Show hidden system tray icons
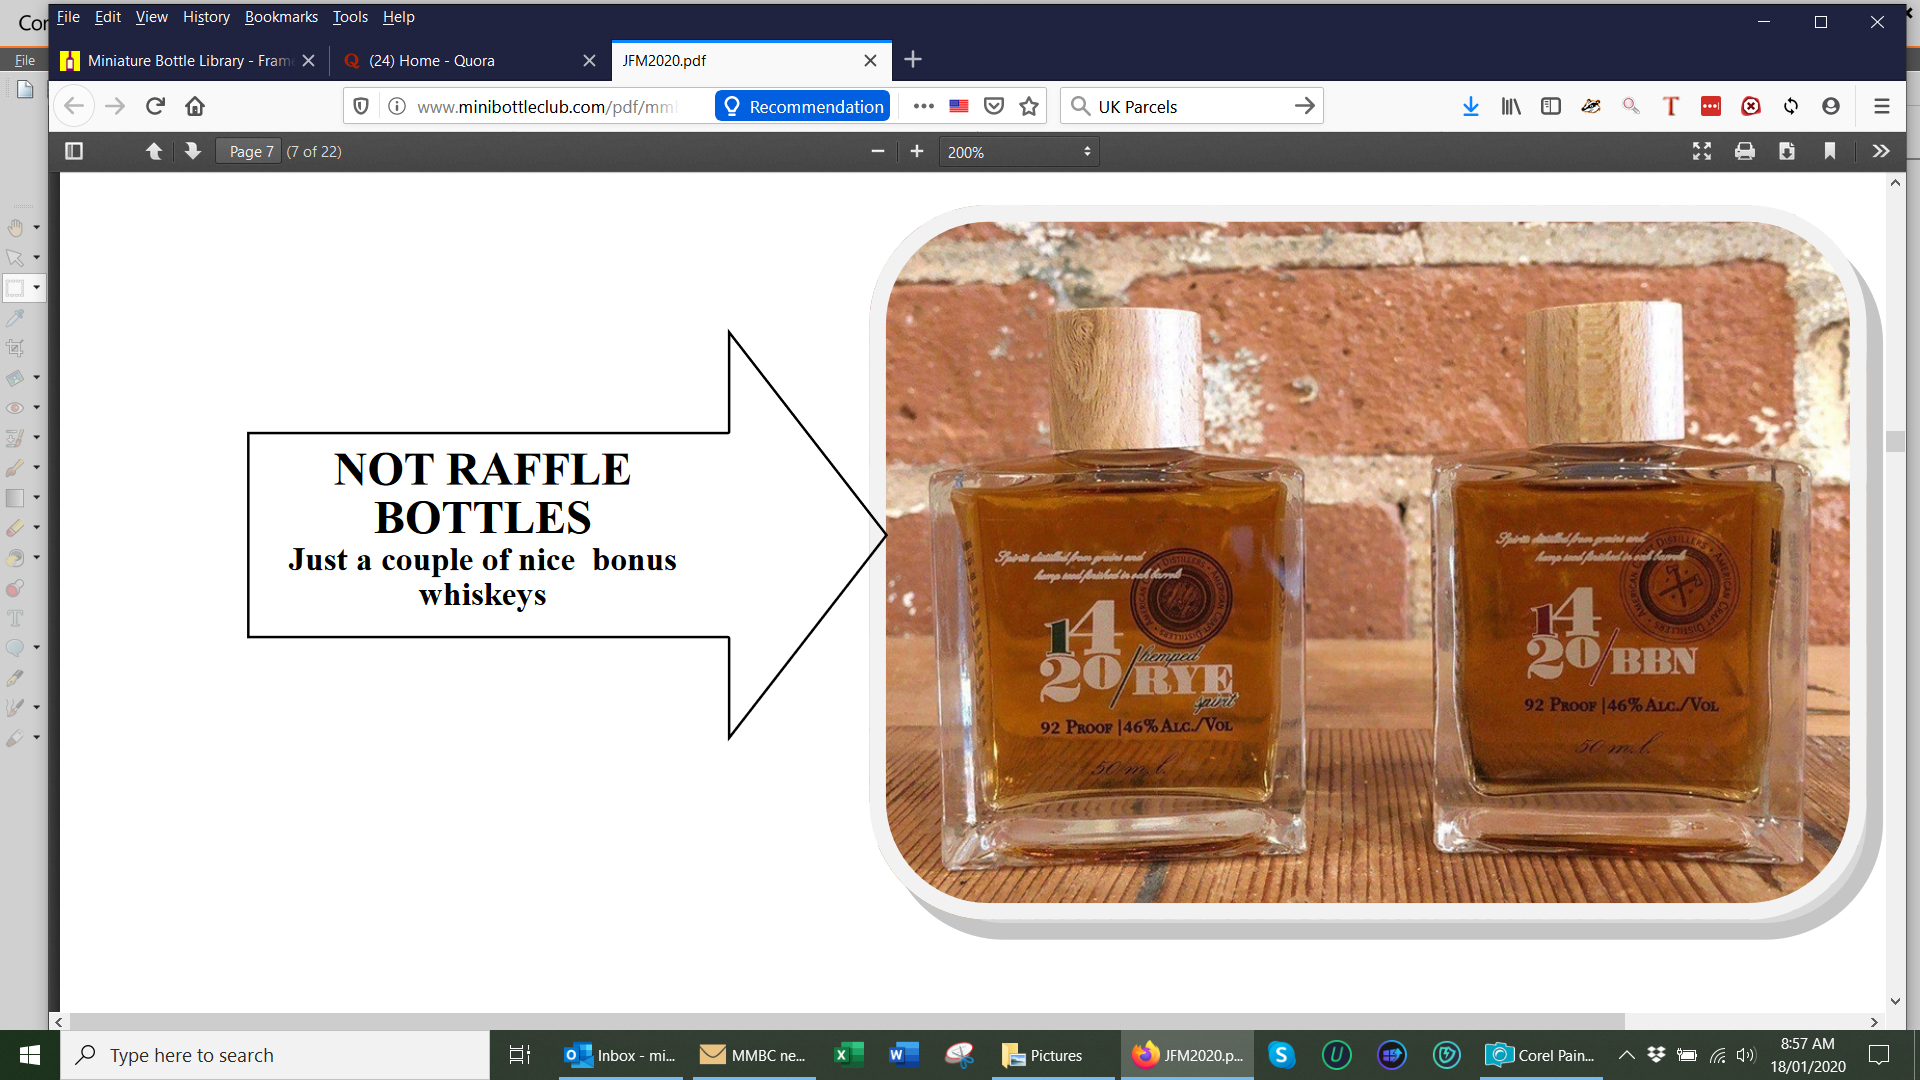 pos(1627,1055)
